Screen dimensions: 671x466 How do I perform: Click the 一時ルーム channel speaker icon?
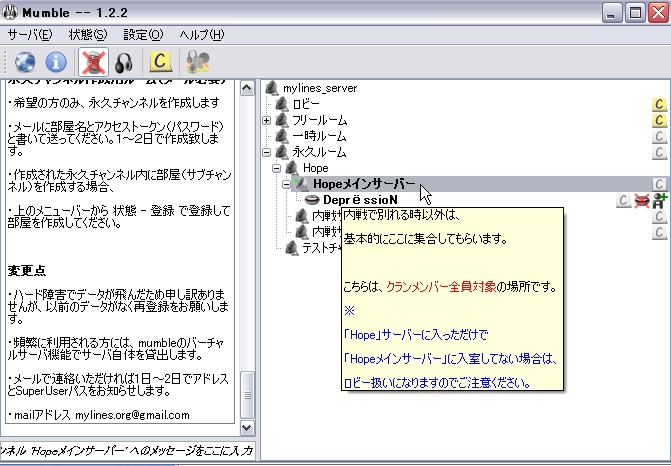282,136
